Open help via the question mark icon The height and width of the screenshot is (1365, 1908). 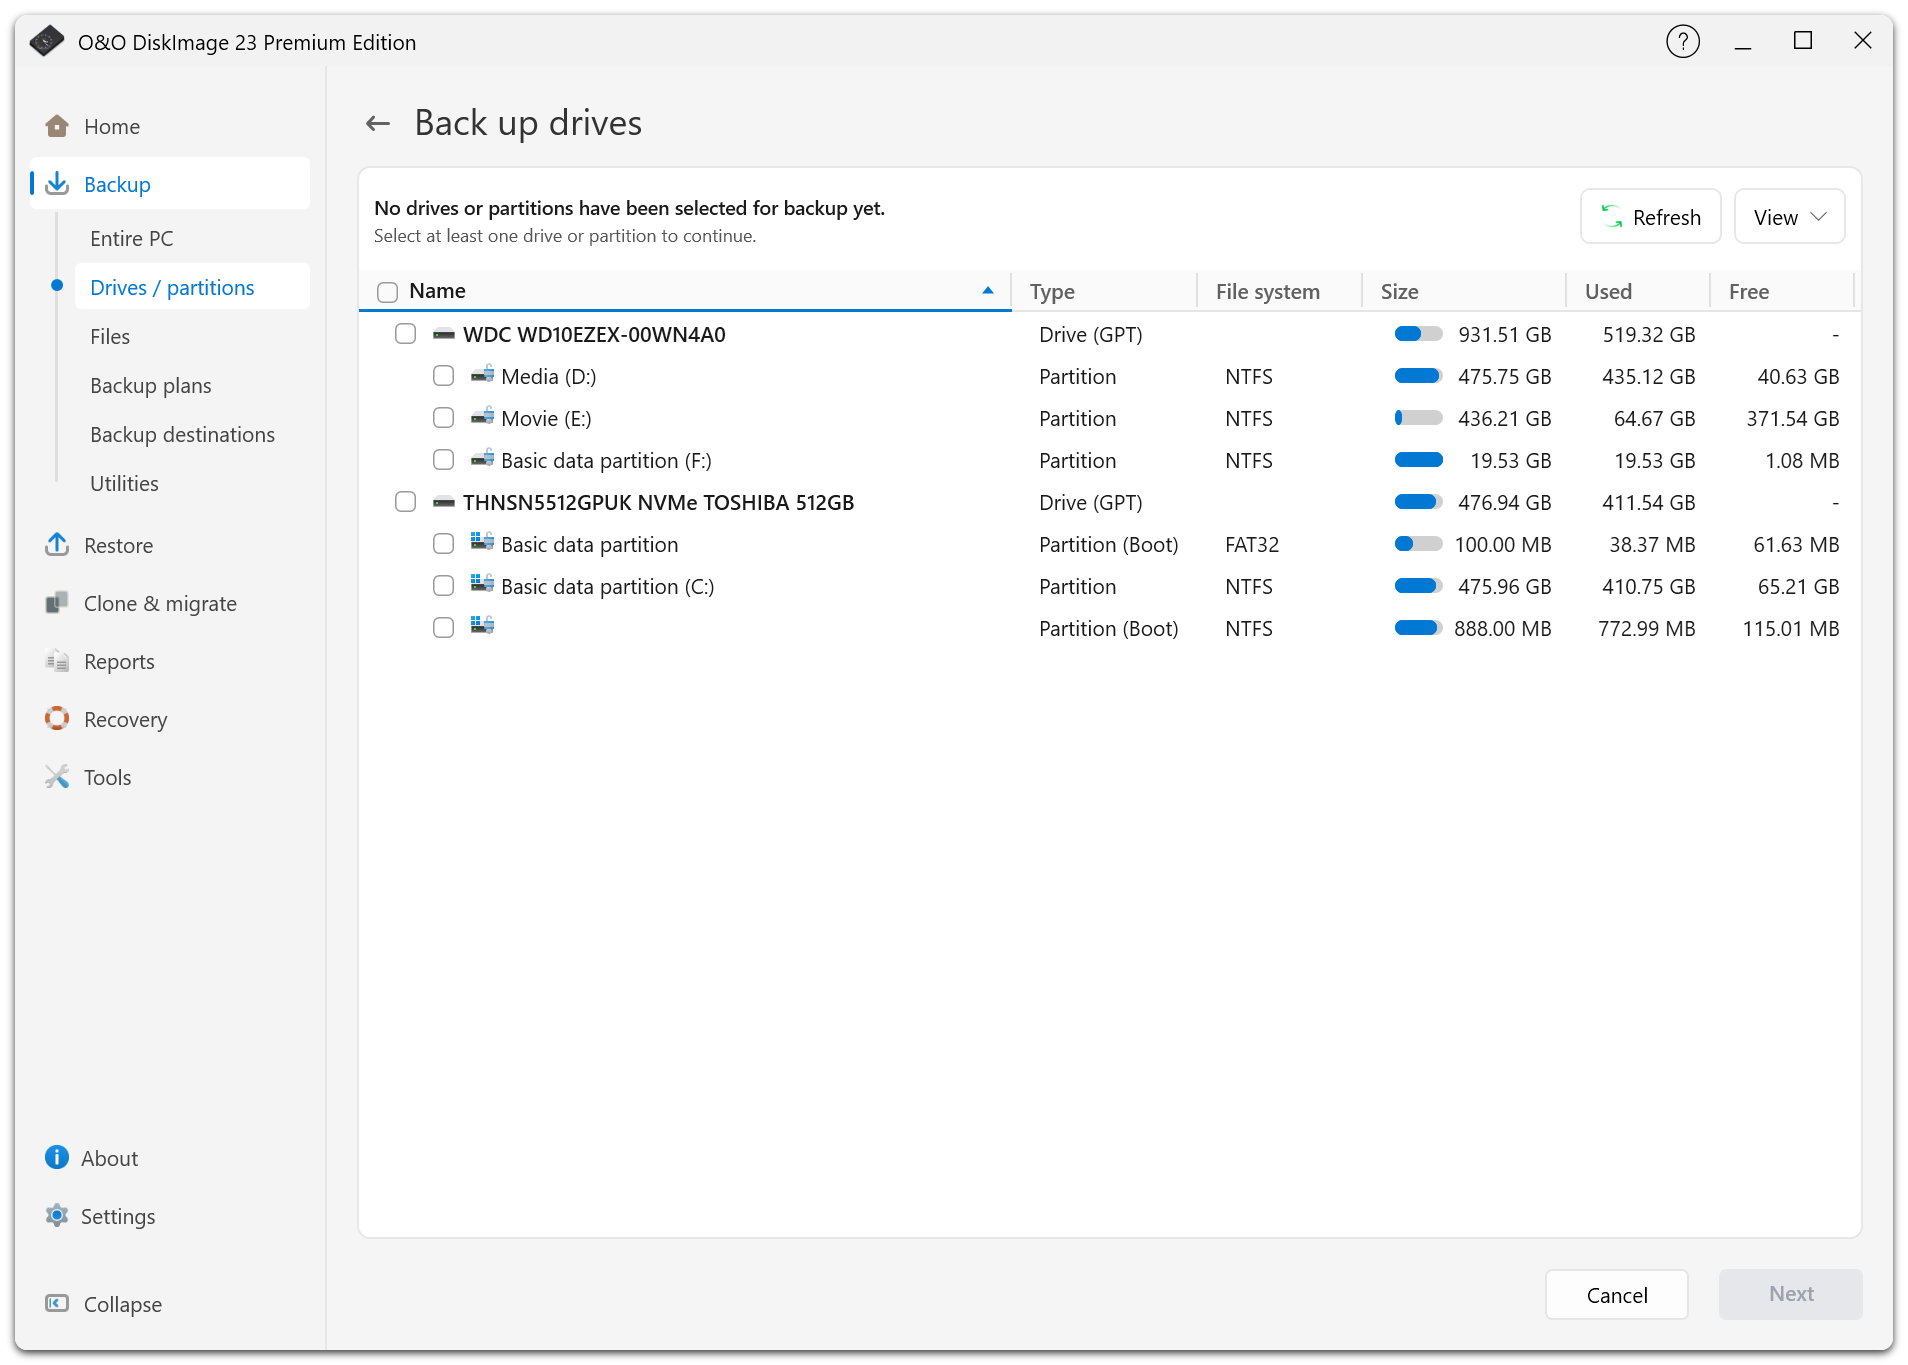pos(1683,42)
